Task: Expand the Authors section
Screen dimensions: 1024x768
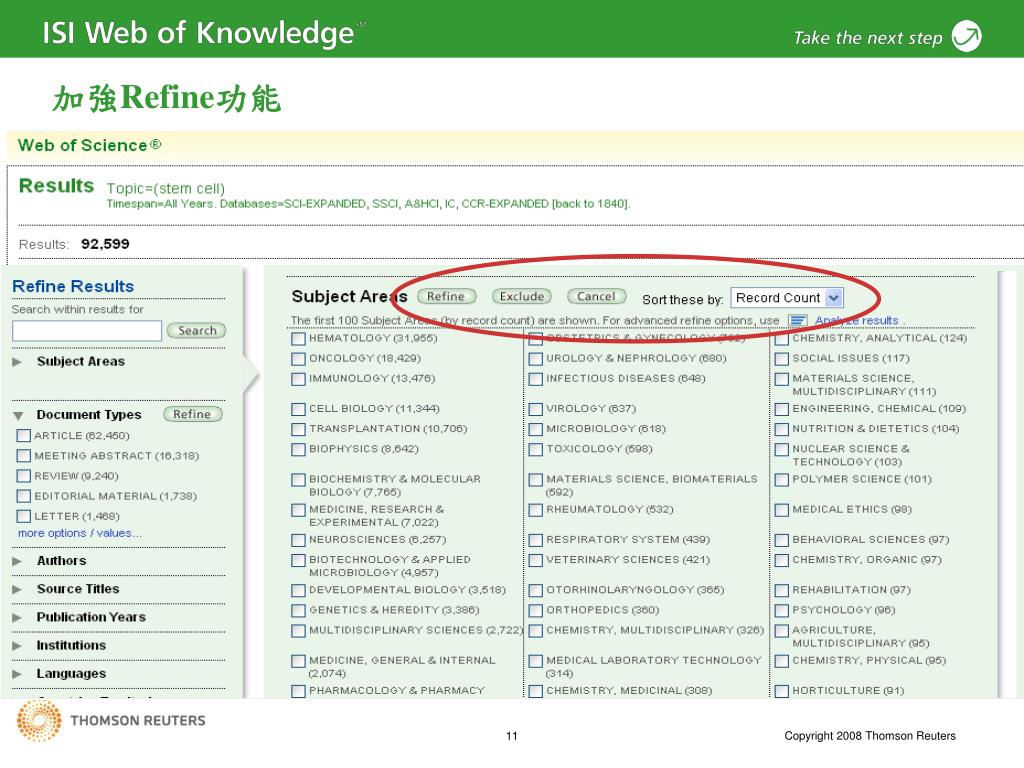Action: pos(18,561)
